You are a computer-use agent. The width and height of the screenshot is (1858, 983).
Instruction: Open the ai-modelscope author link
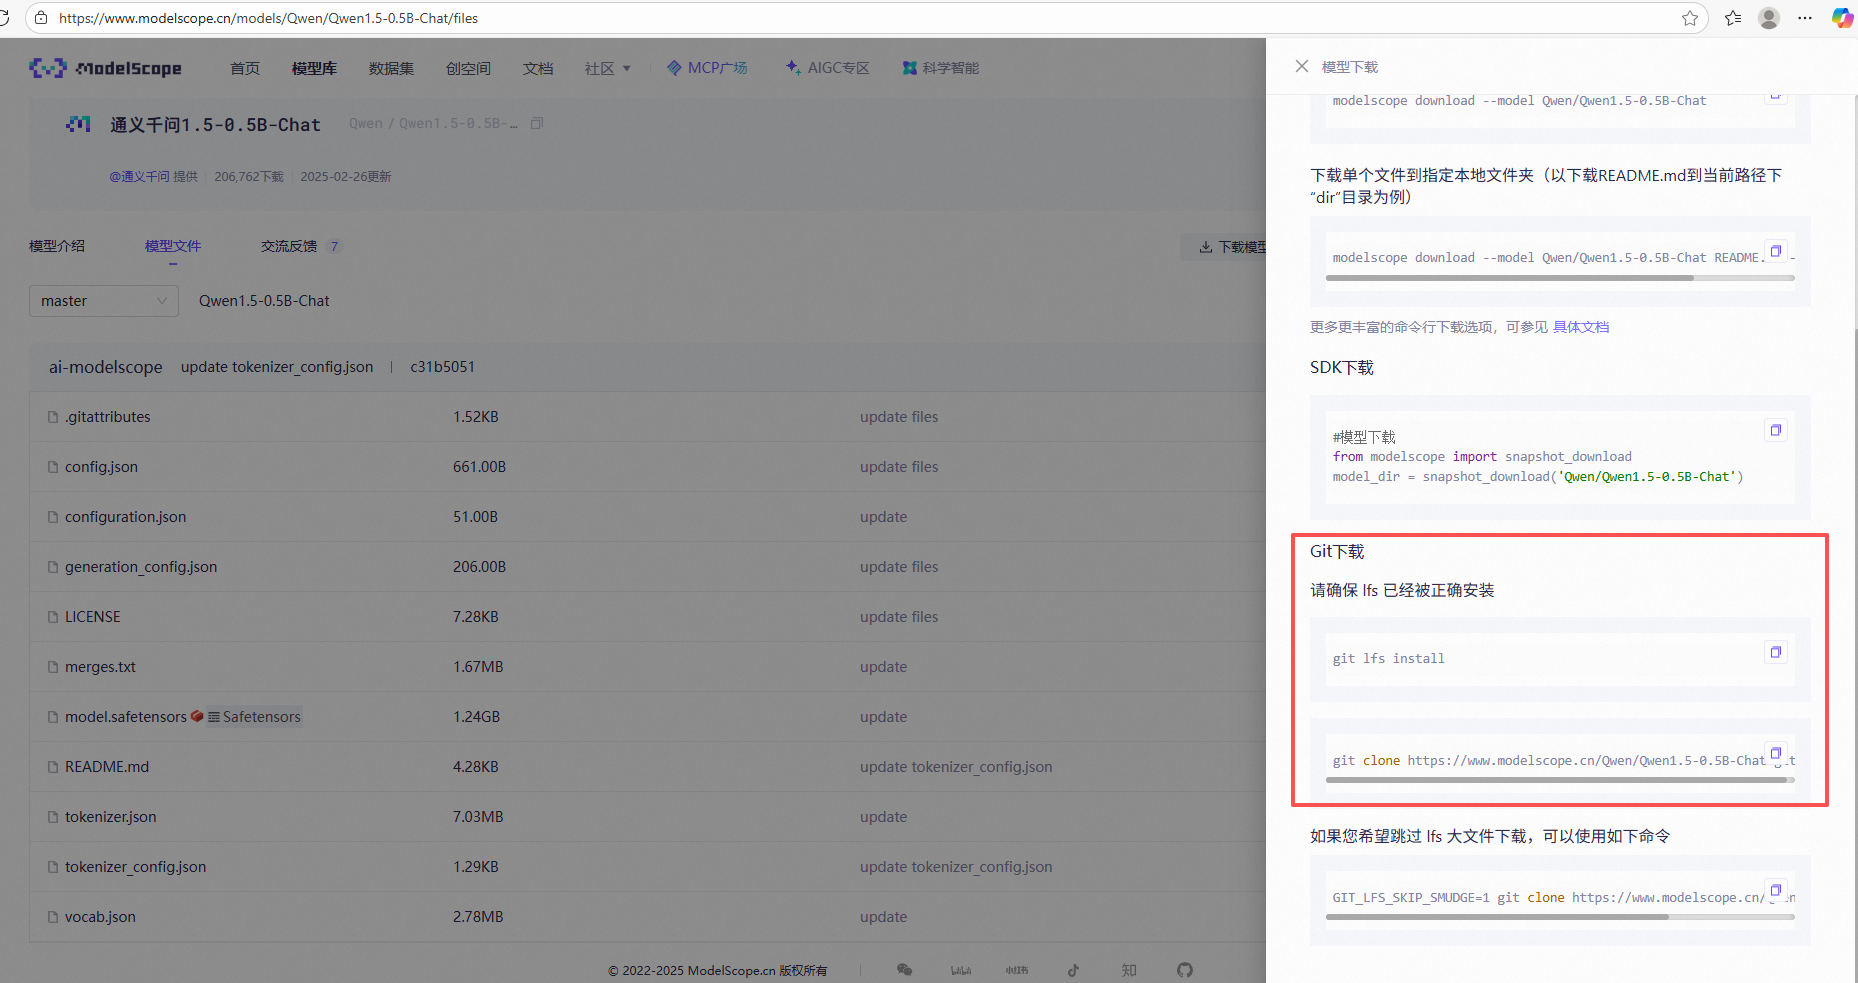click(x=106, y=367)
